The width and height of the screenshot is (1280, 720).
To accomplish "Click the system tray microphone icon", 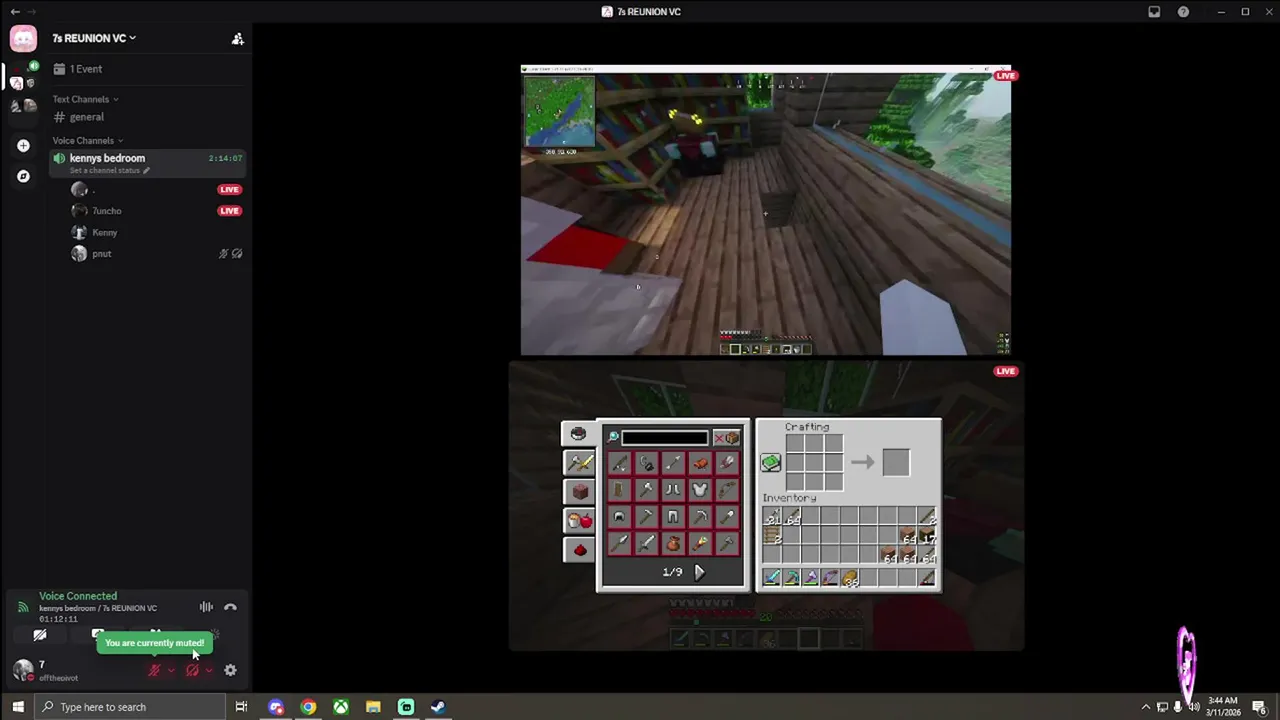I will [x=1178, y=707].
